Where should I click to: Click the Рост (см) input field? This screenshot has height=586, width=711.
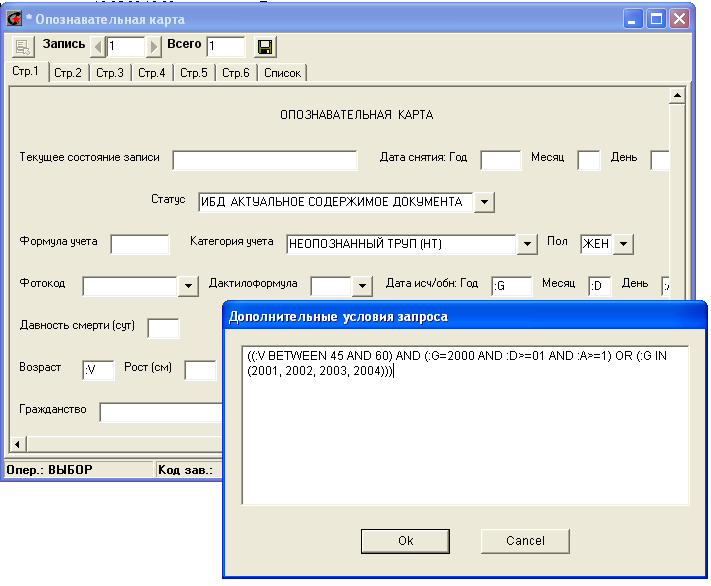200,370
